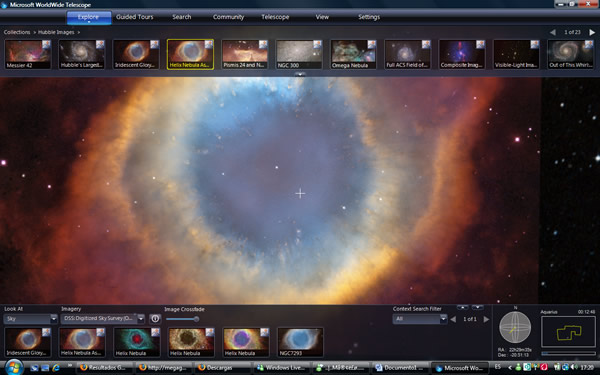
Task: Switch to the Resultados G... taskbar window
Action: [104, 368]
